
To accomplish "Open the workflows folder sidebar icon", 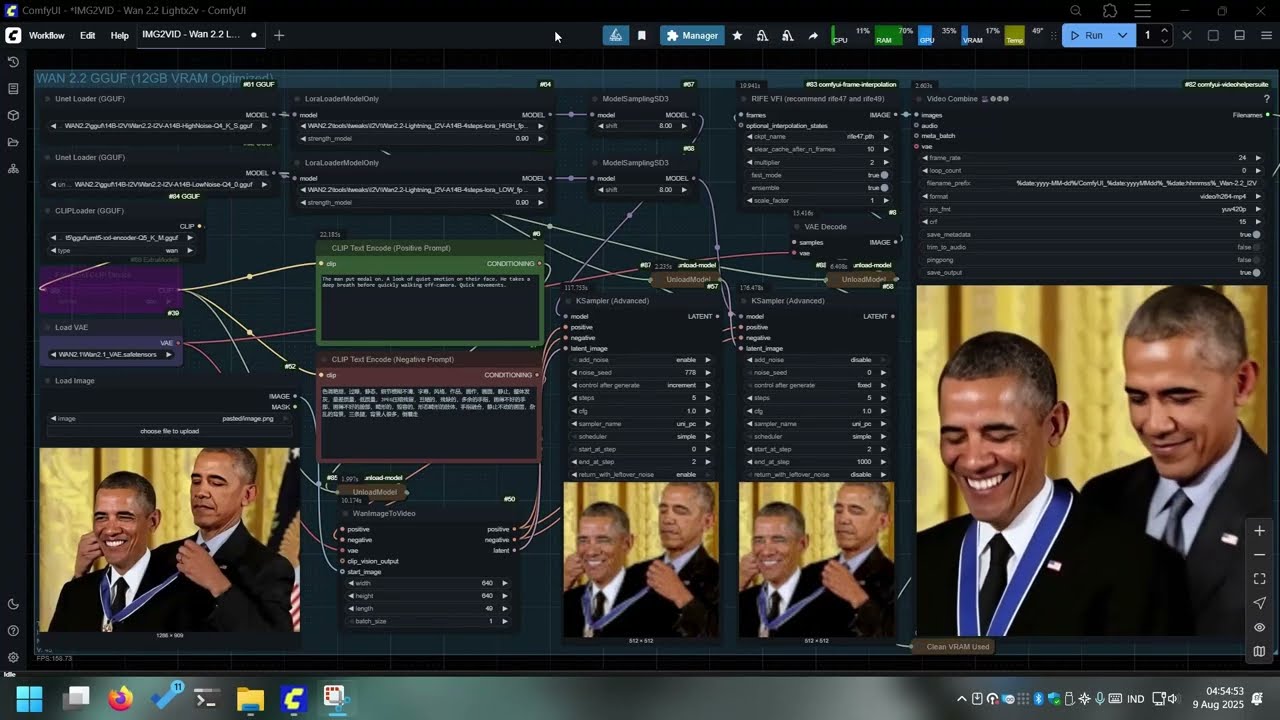I will tap(13, 143).
